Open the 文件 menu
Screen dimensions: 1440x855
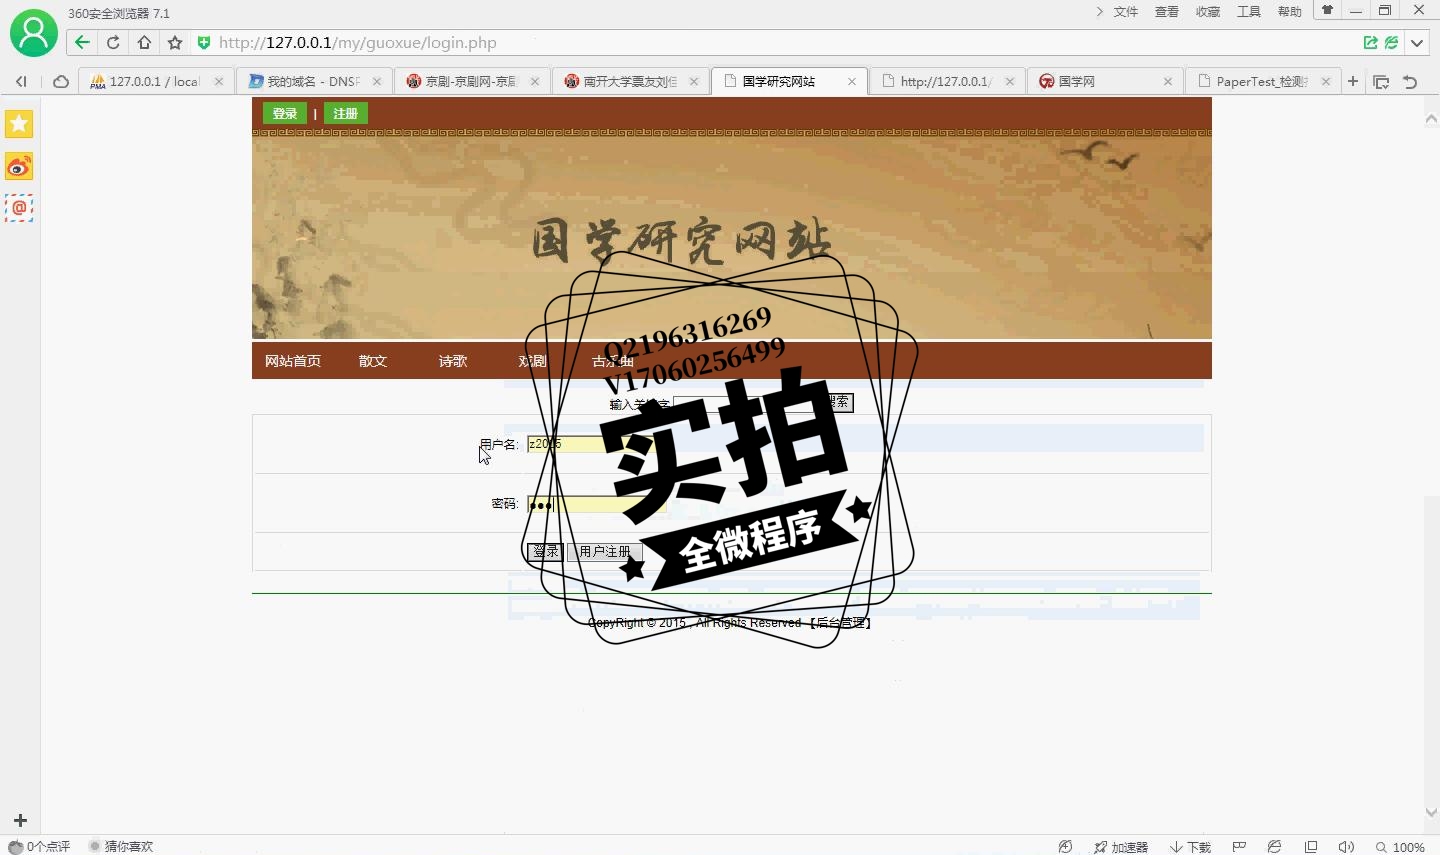(1126, 12)
